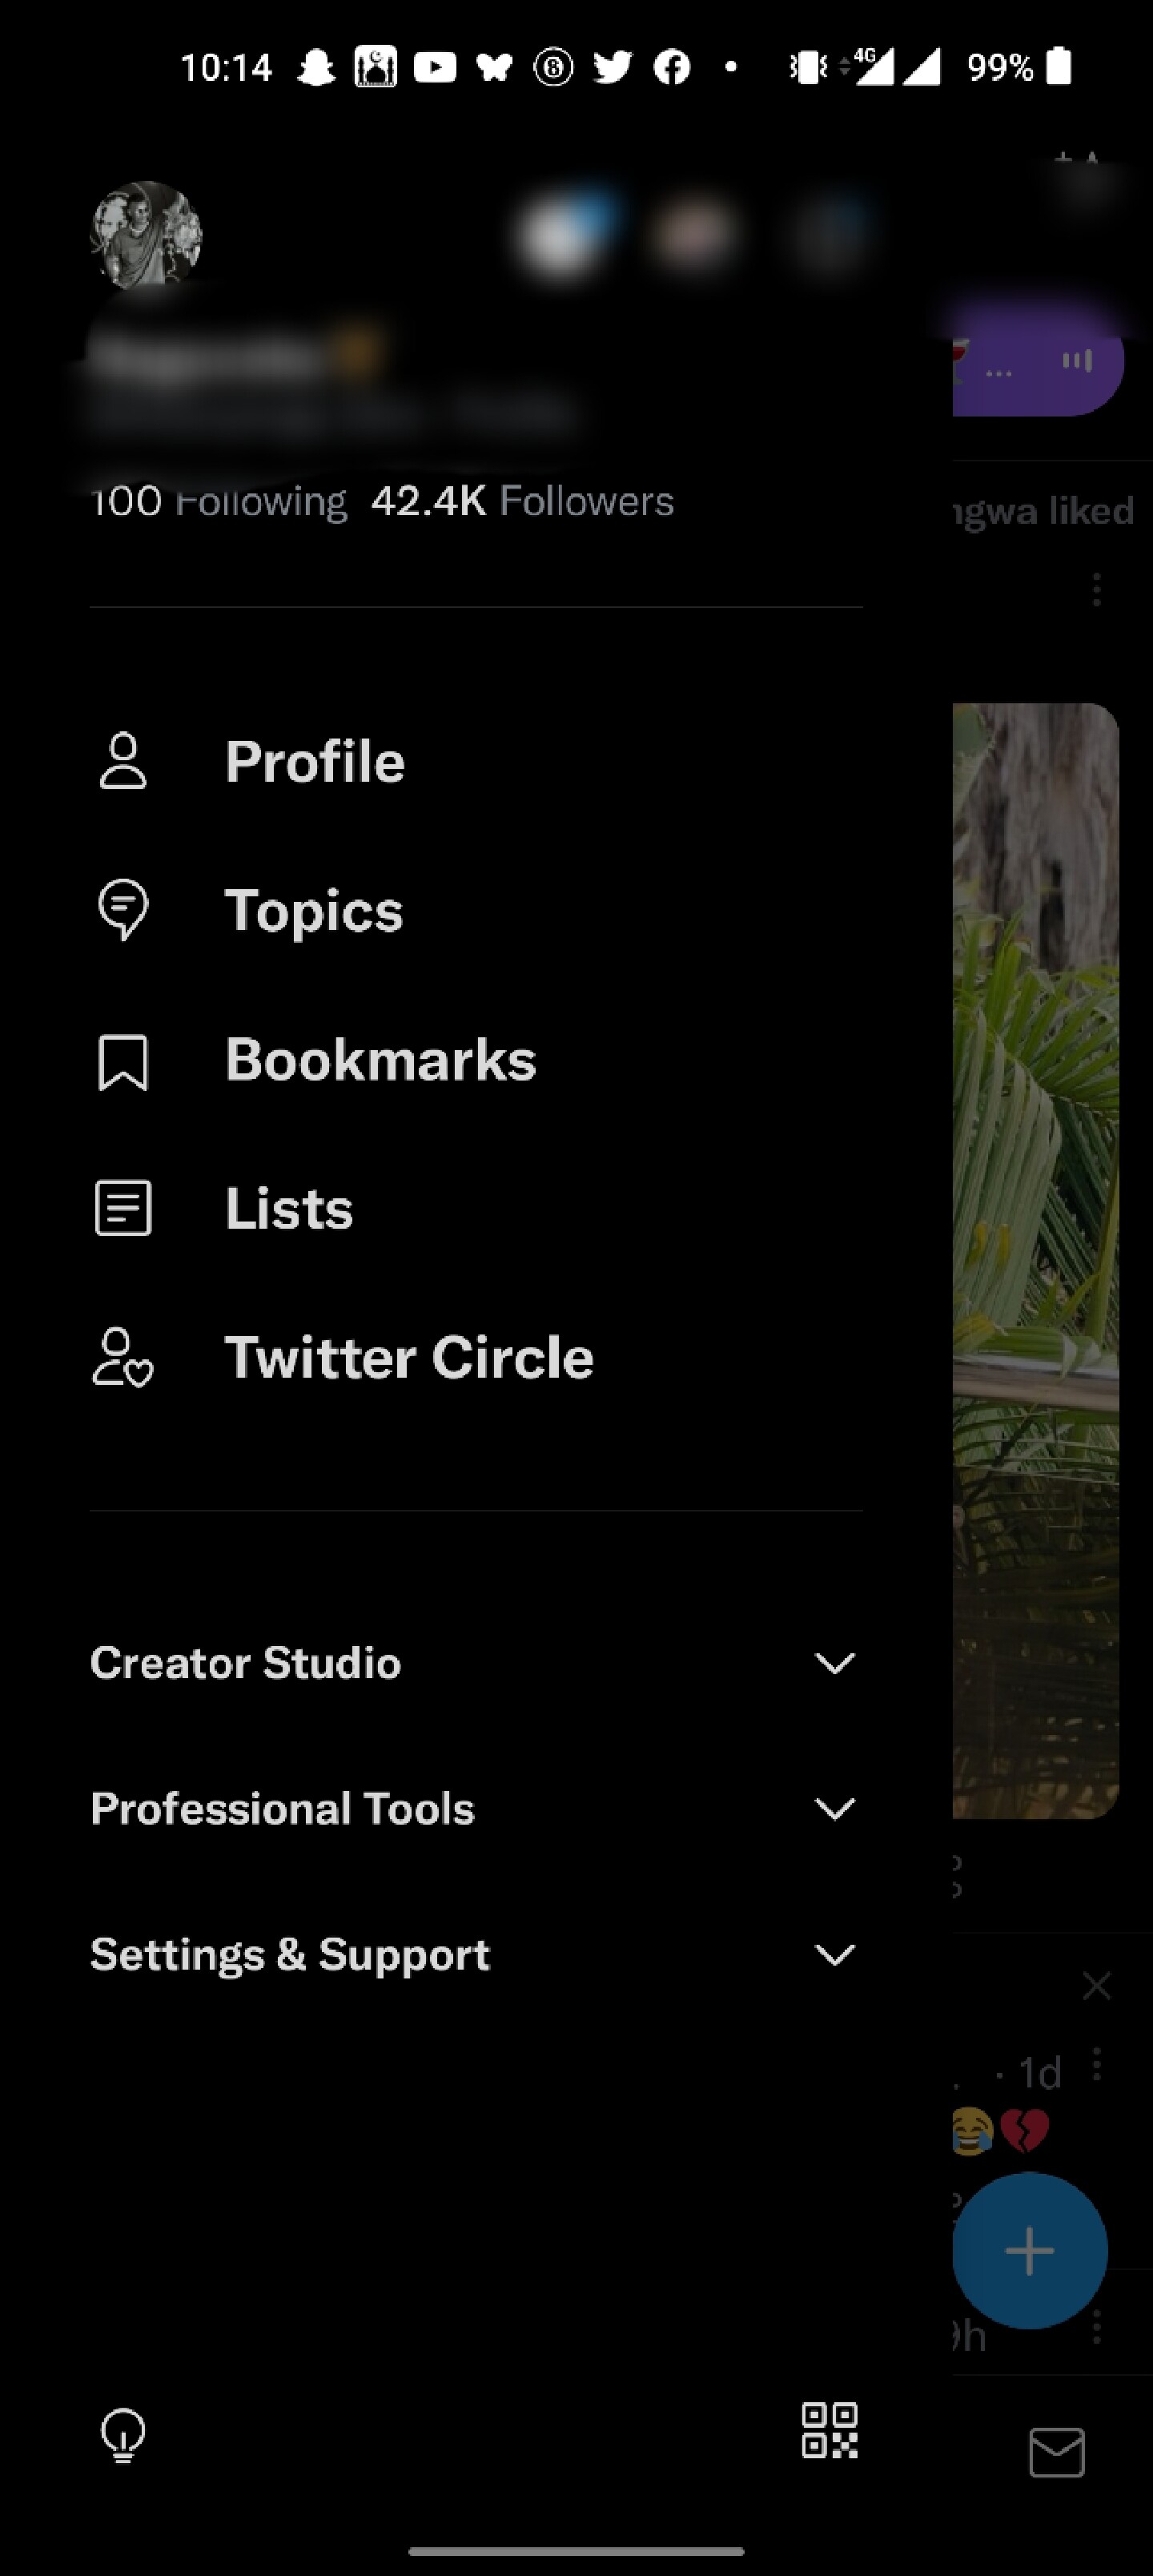Tap the Professional Tools label

(x=282, y=1809)
